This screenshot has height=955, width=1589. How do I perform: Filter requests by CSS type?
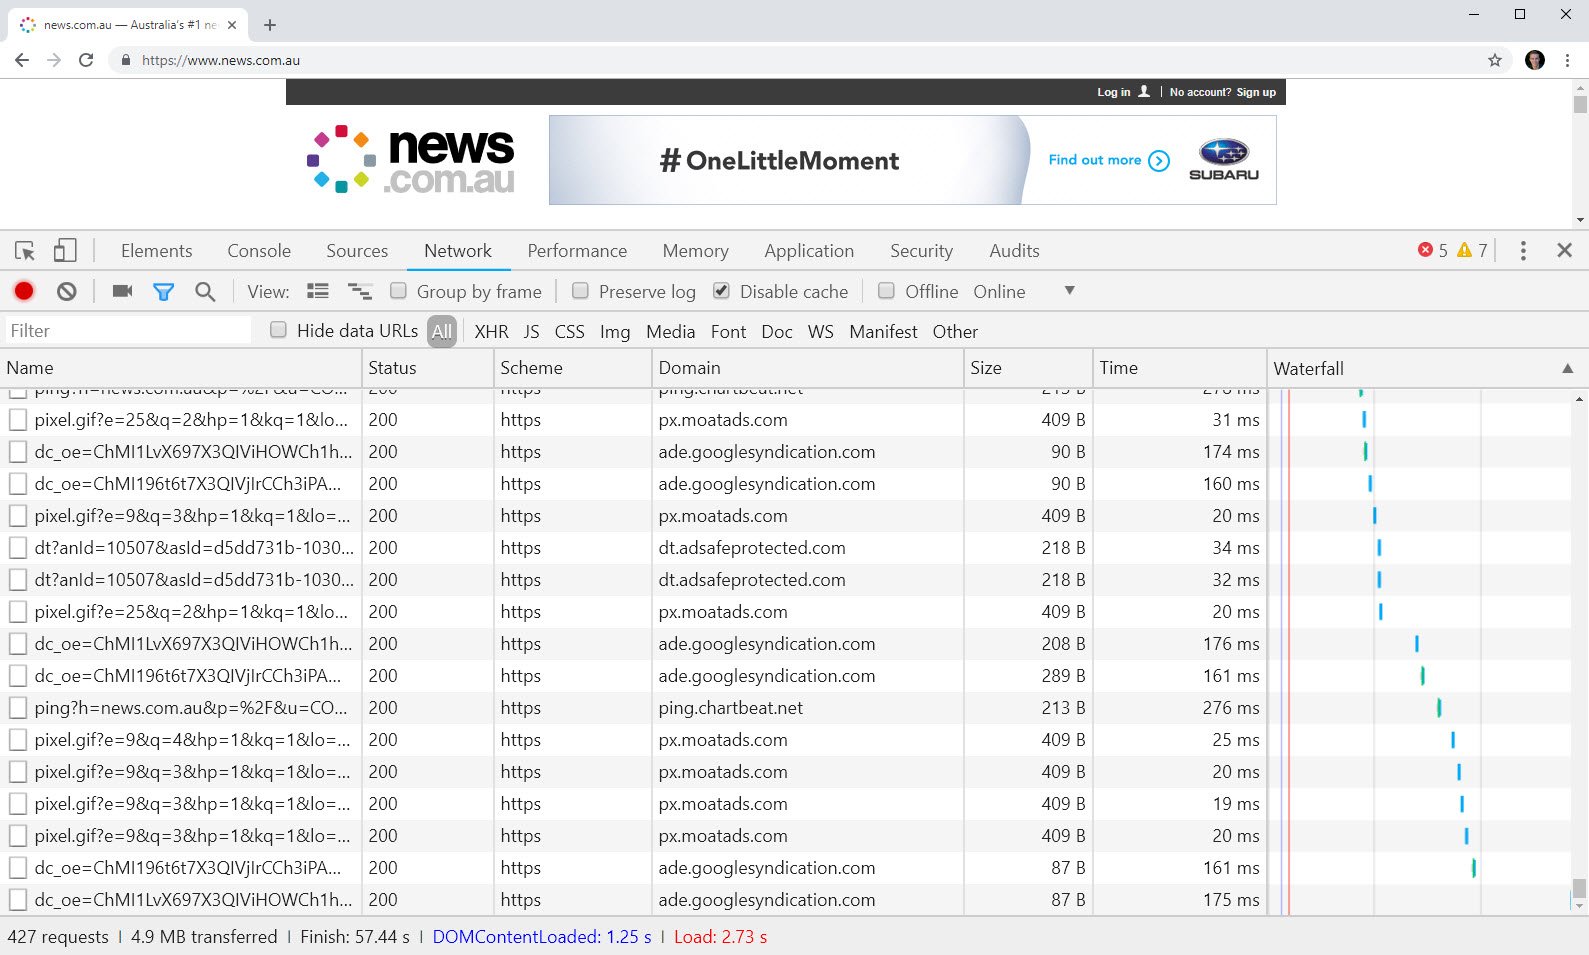click(x=569, y=332)
